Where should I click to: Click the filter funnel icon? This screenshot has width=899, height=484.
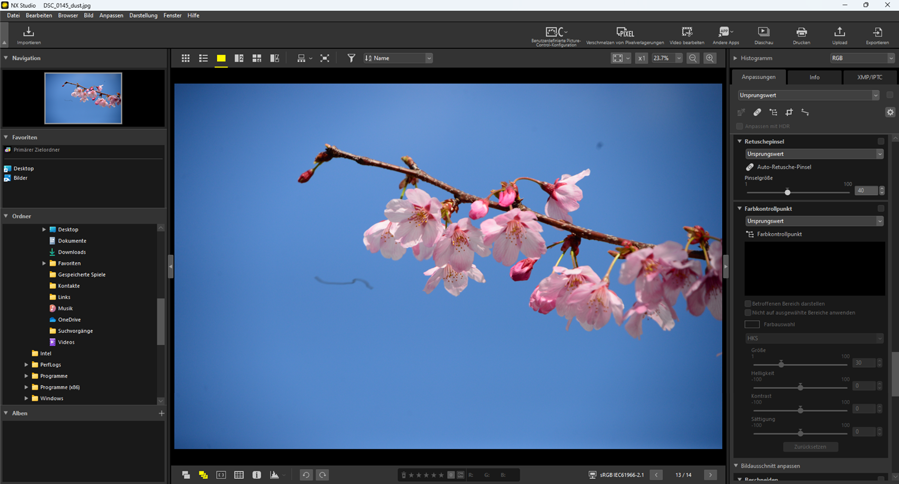pyautogui.click(x=351, y=59)
